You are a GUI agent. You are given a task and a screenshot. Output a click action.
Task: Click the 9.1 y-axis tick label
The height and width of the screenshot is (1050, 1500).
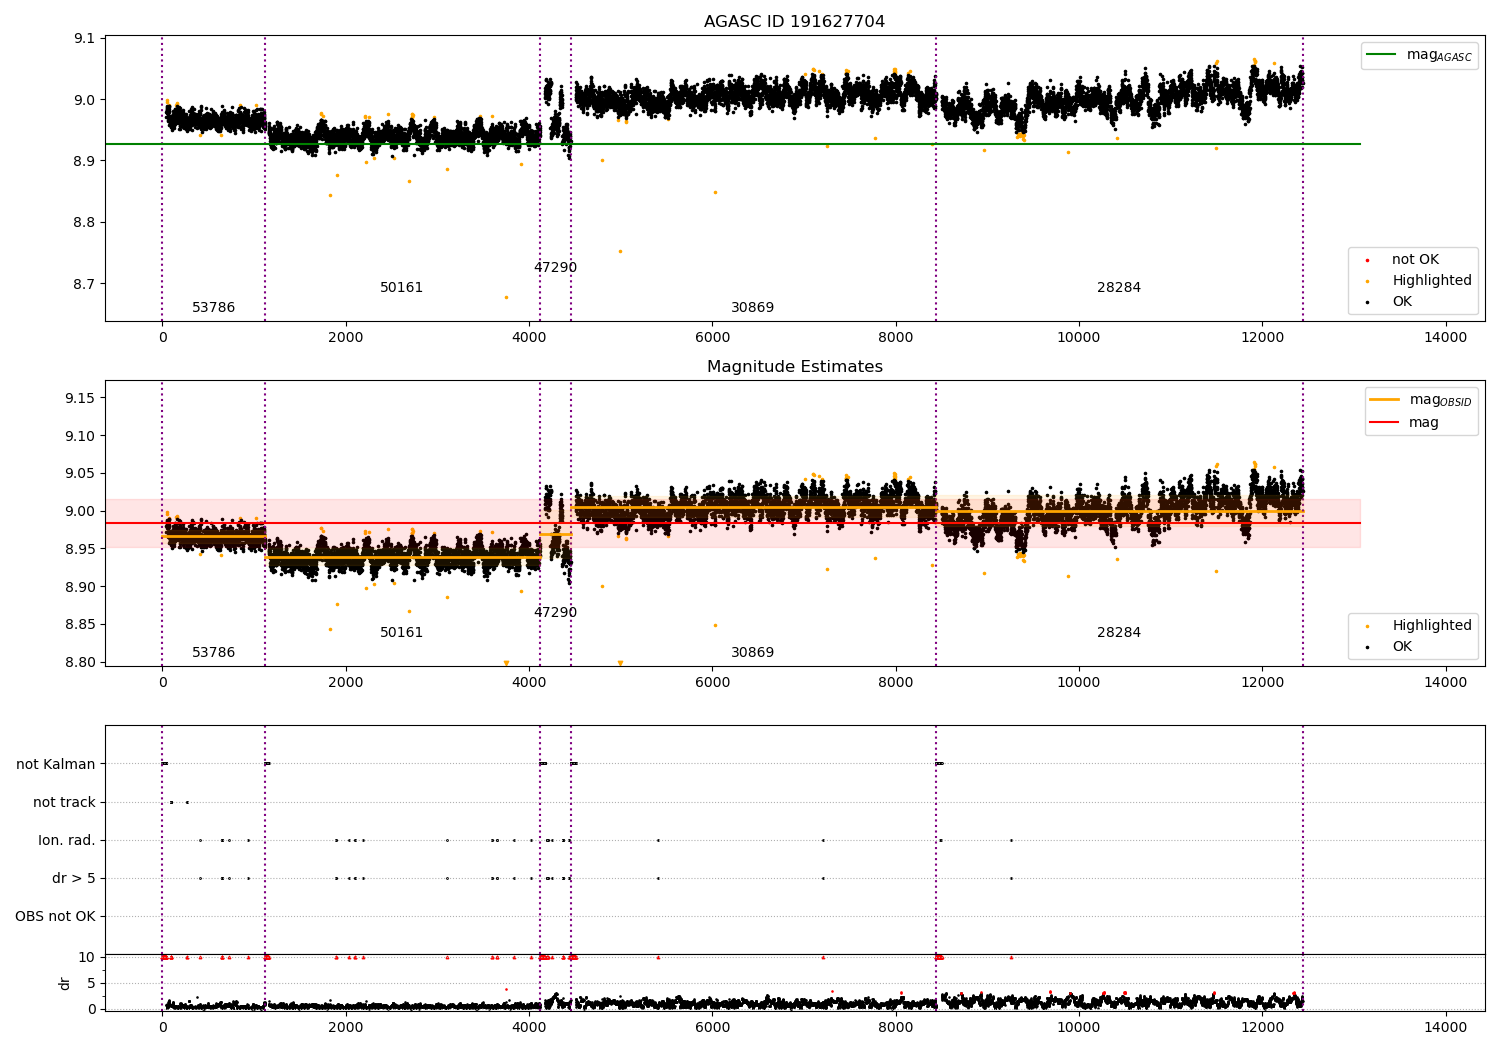pyautogui.click(x=85, y=39)
